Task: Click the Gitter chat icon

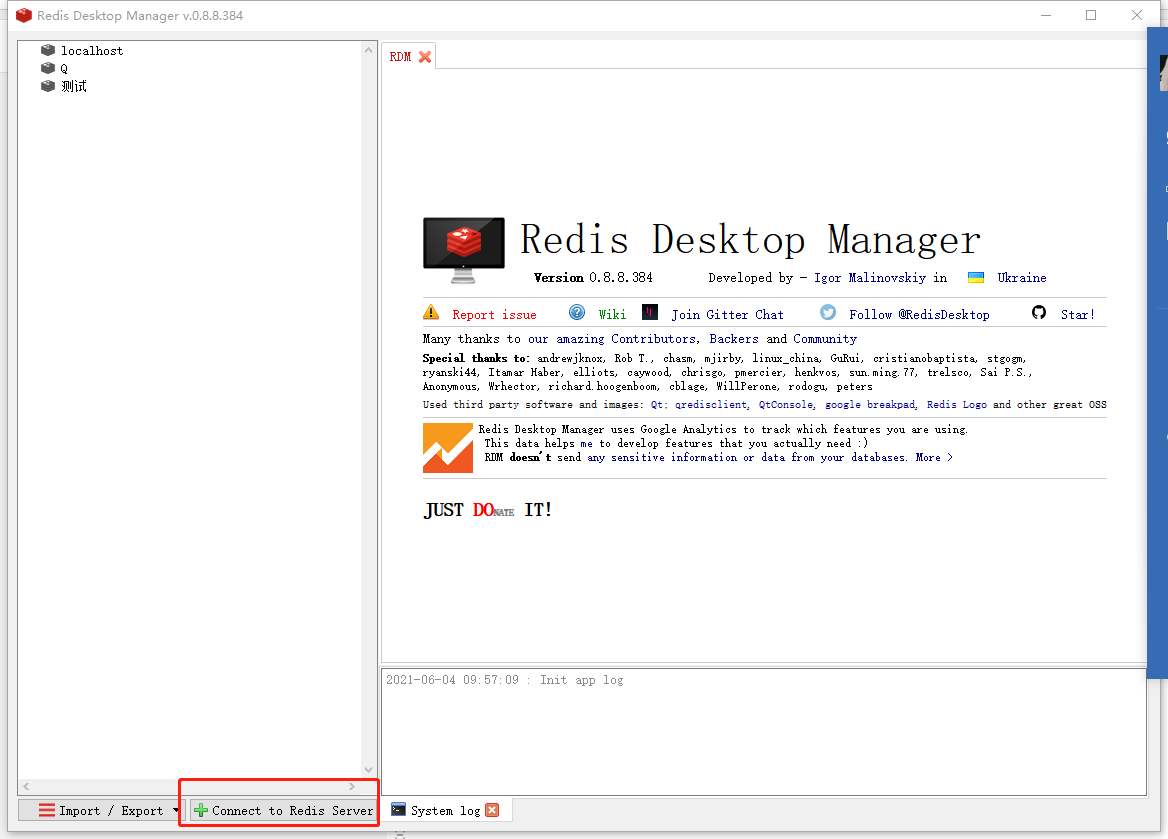Action: pyautogui.click(x=651, y=312)
